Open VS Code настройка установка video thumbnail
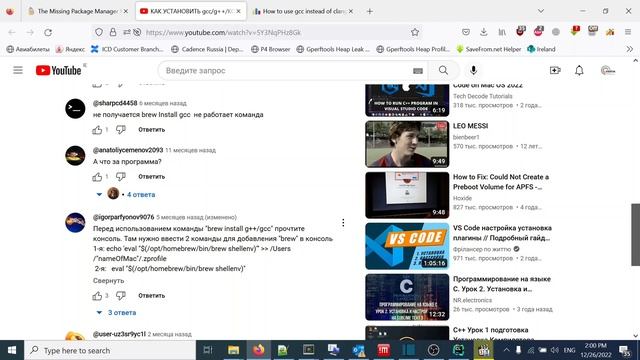This screenshot has height=360, width=640. [x=407, y=246]
